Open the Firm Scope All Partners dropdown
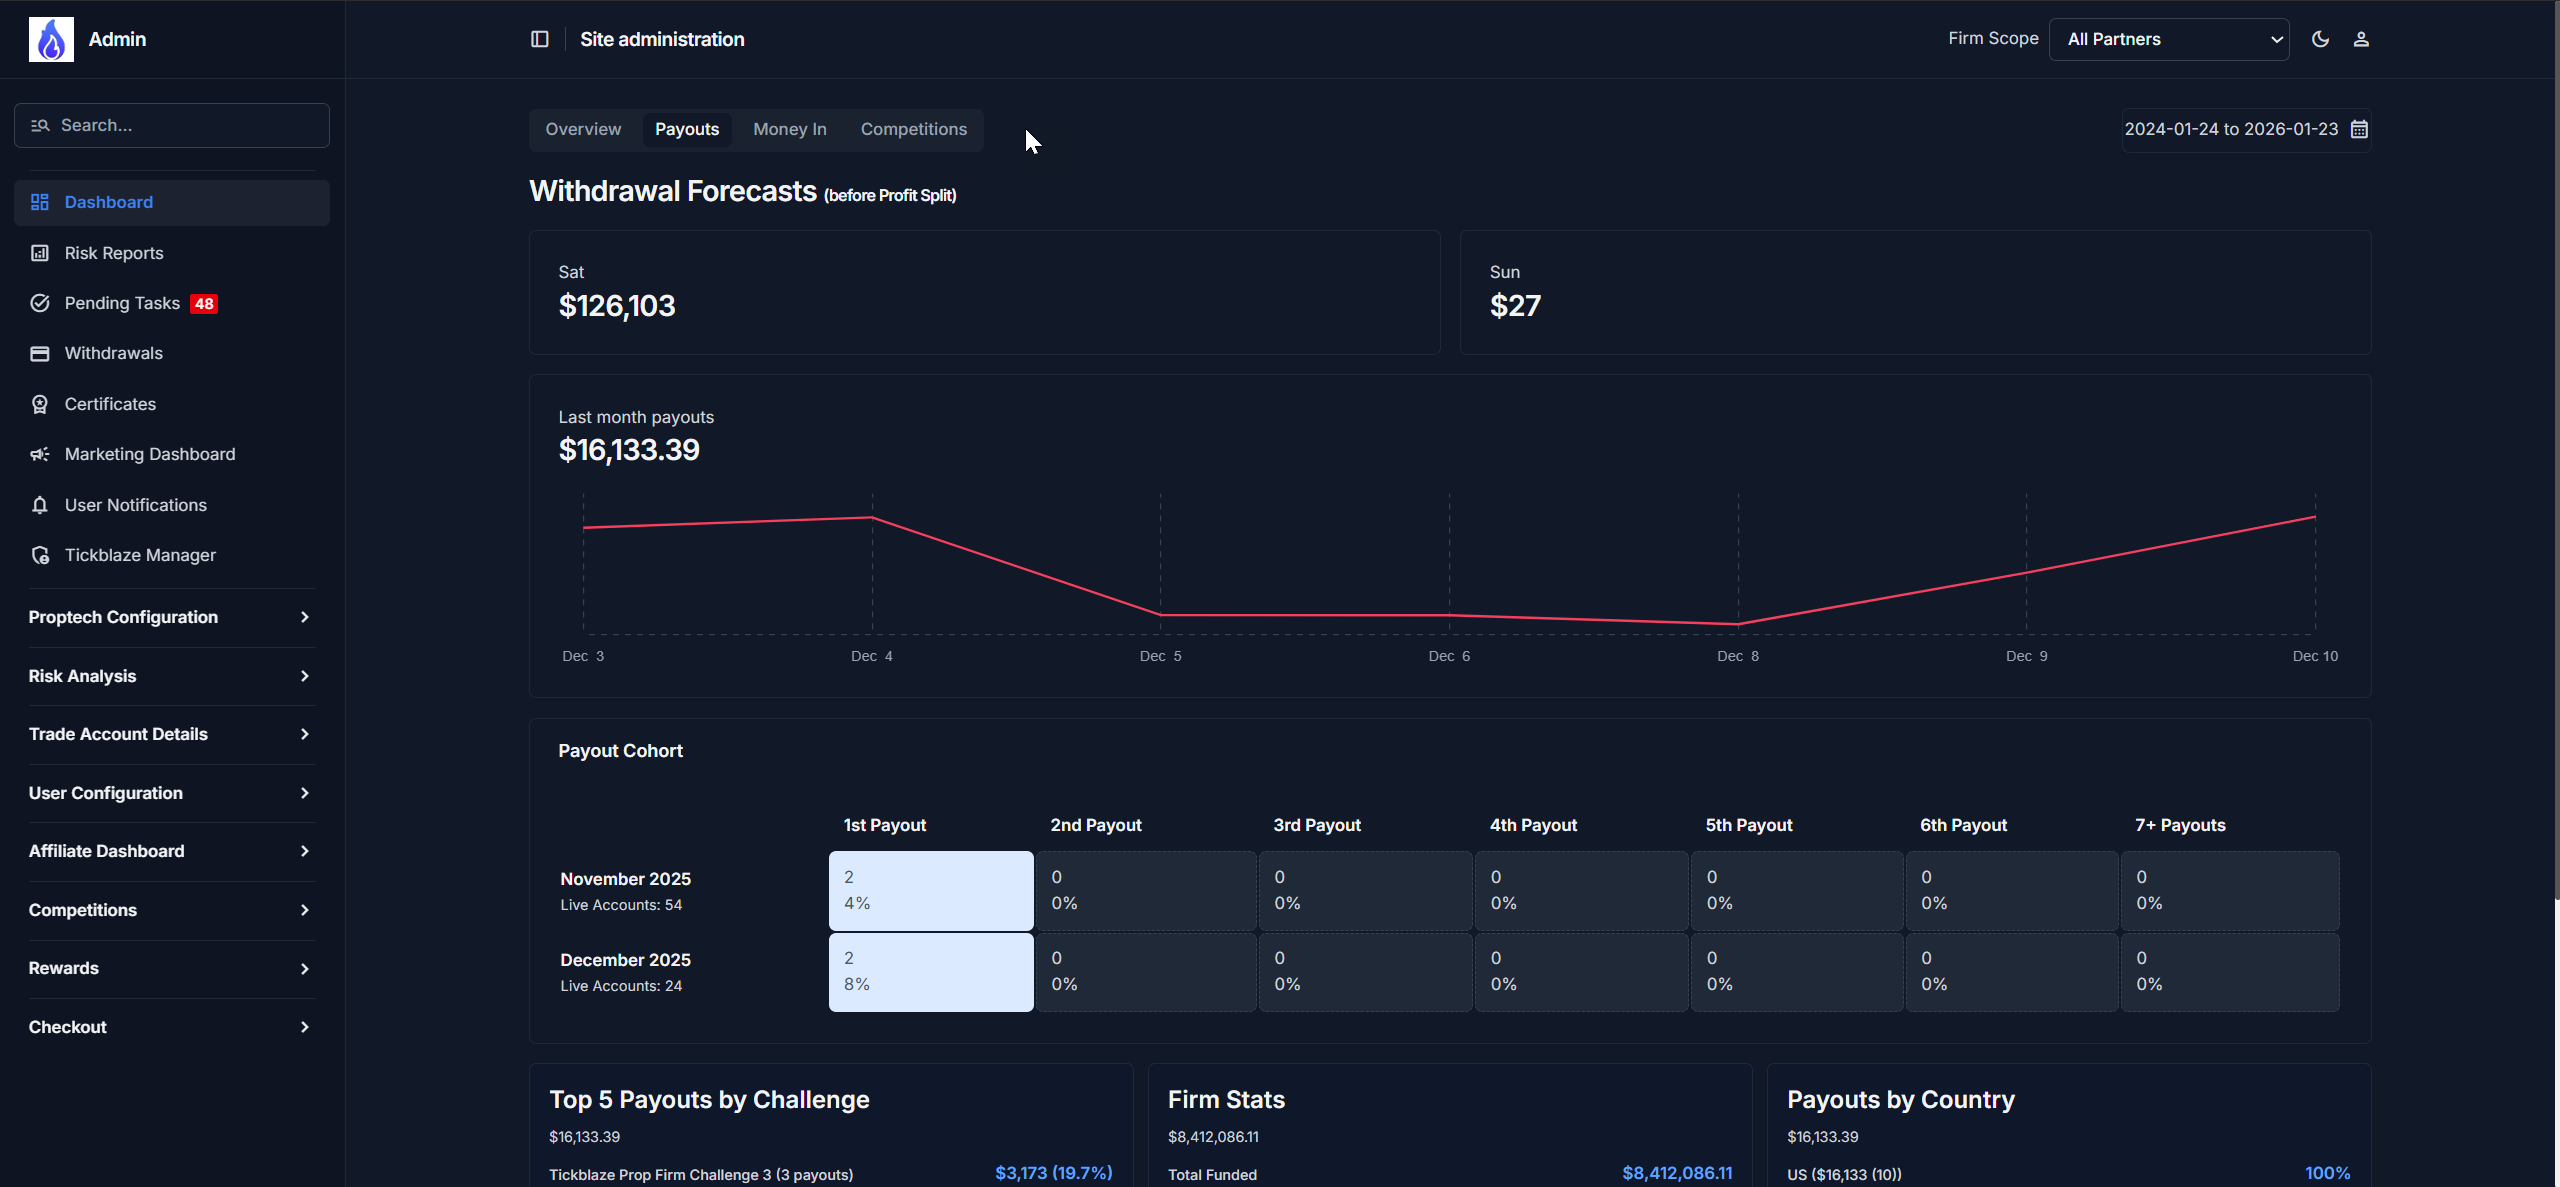The height and width of the screenshot is (1187, 2560). 2168,39
